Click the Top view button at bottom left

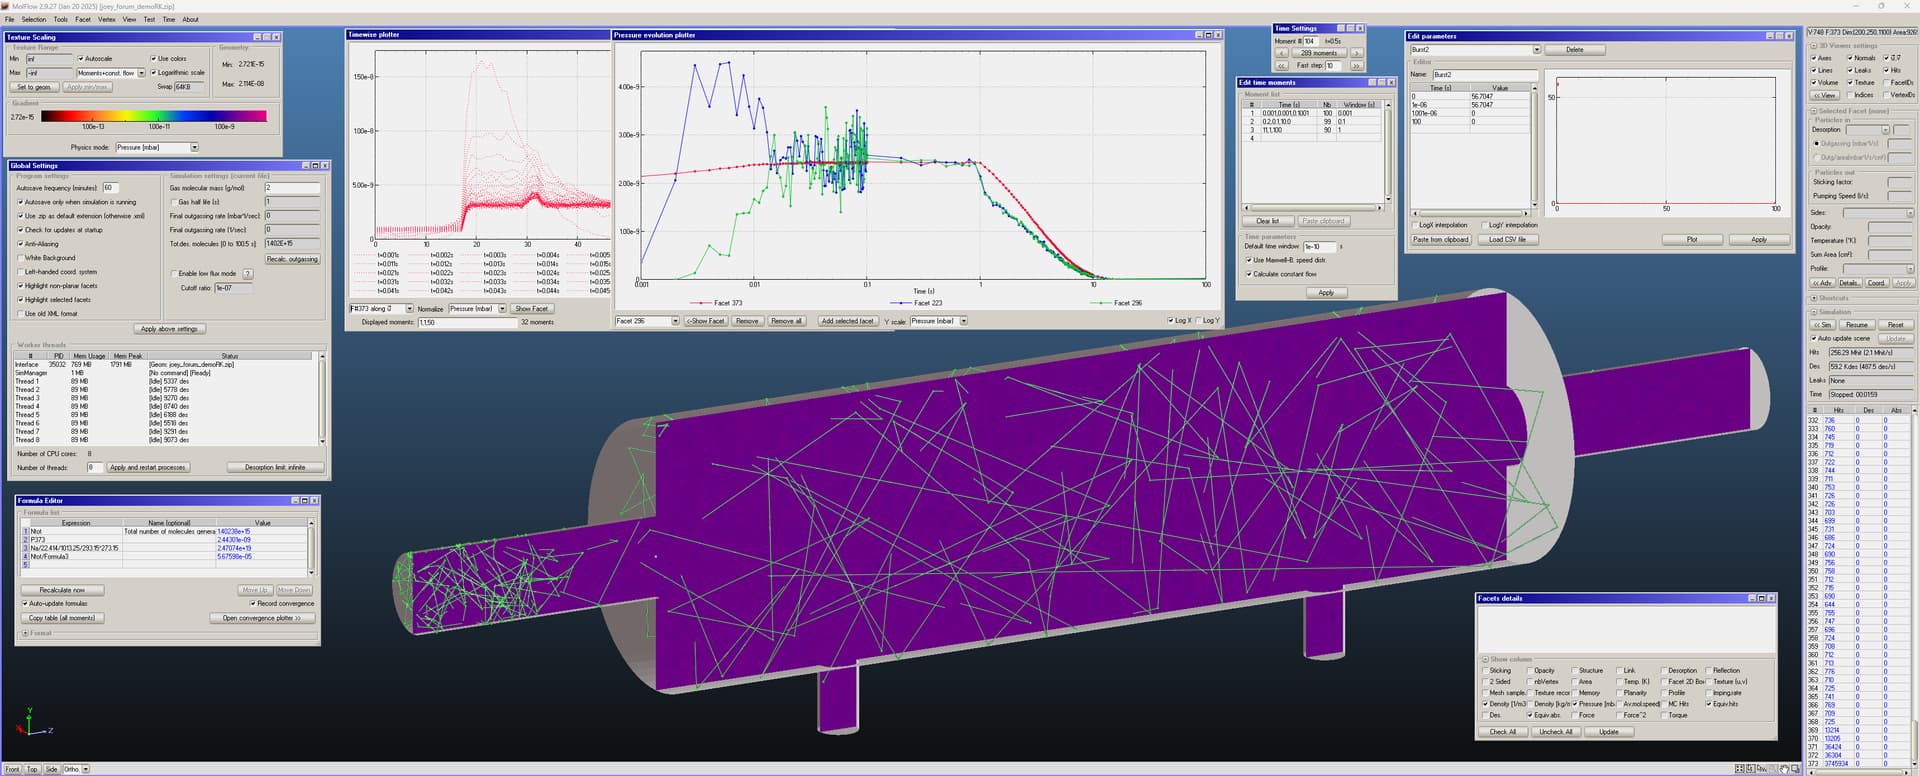point(32,769)
